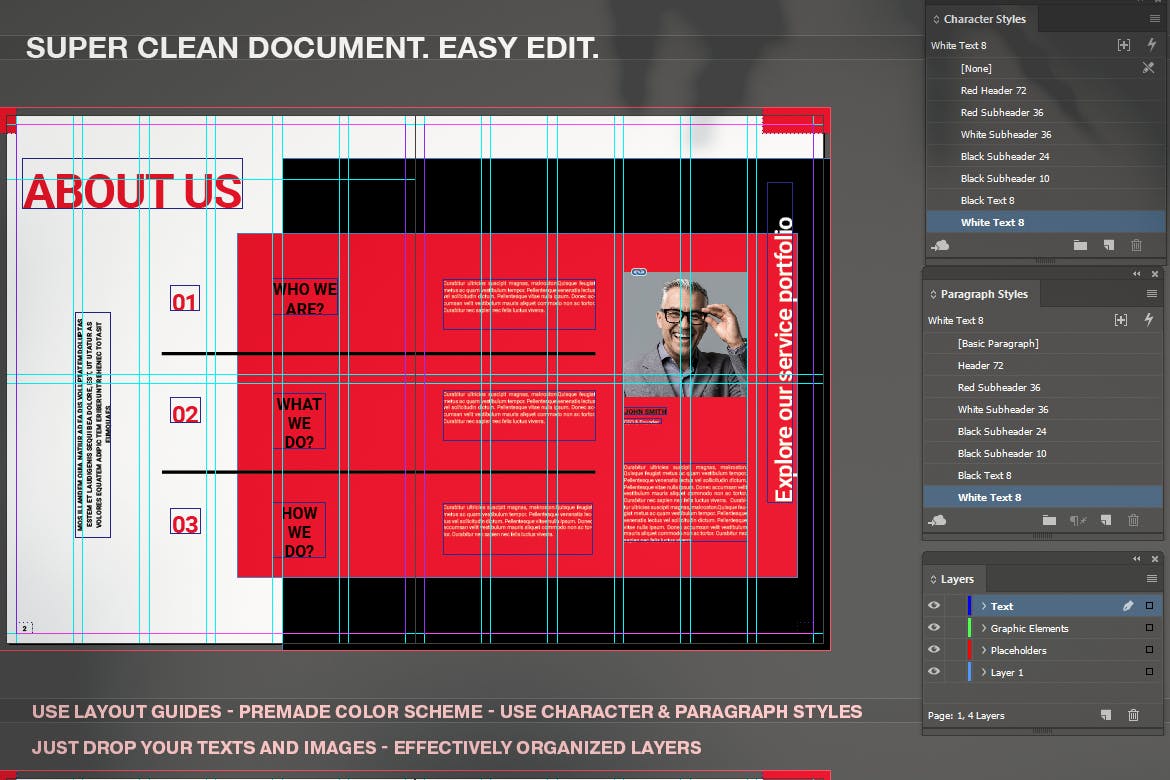Create a new layer in Layers panel
This screenshot has width=1170, height=780.
[1105, 715]
